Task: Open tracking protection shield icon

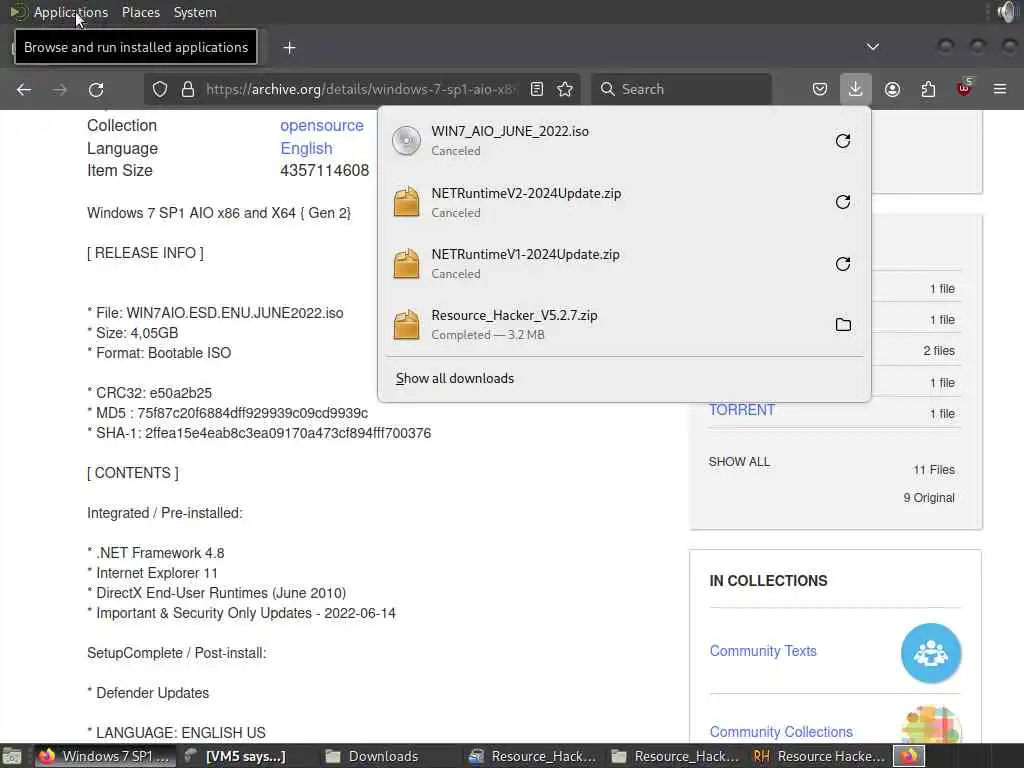Action: click(x=159, y=89)
